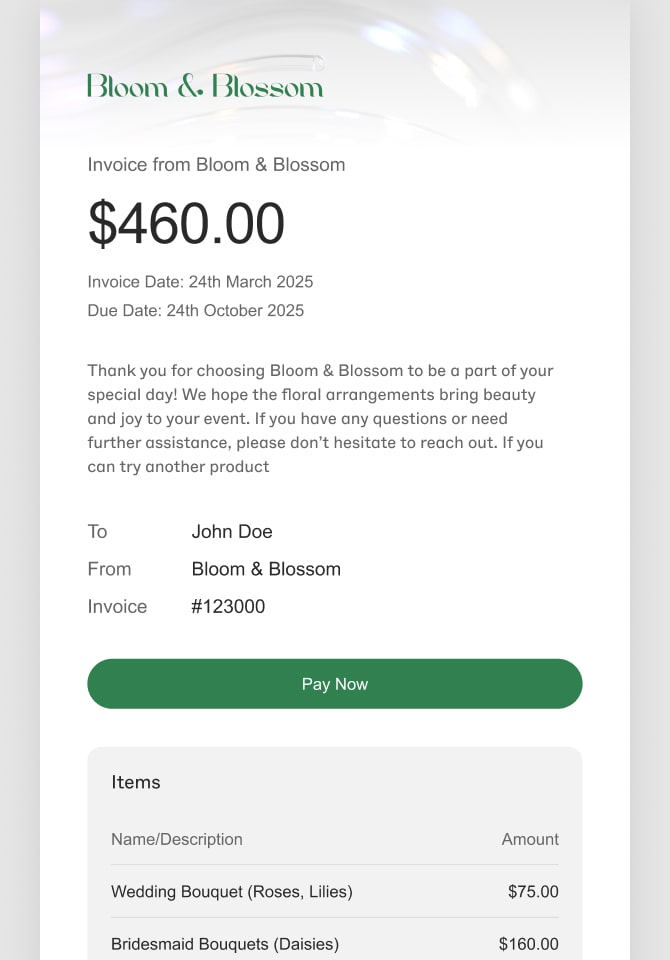Select the Bridesmaid Bouquets (Daisies) row
The image size is (670, 960).
point(334,941)
